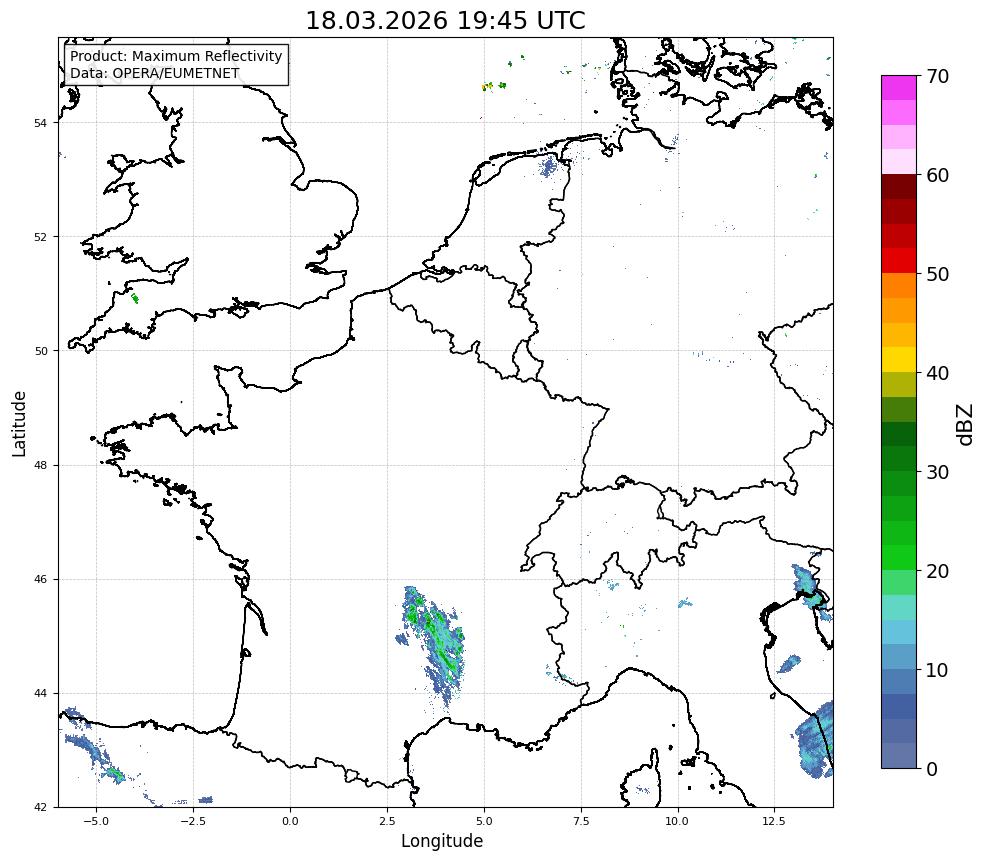985x860 pixels.
Task: Click the magenta swatch at top of colorbar
Action: pos(899,88)
